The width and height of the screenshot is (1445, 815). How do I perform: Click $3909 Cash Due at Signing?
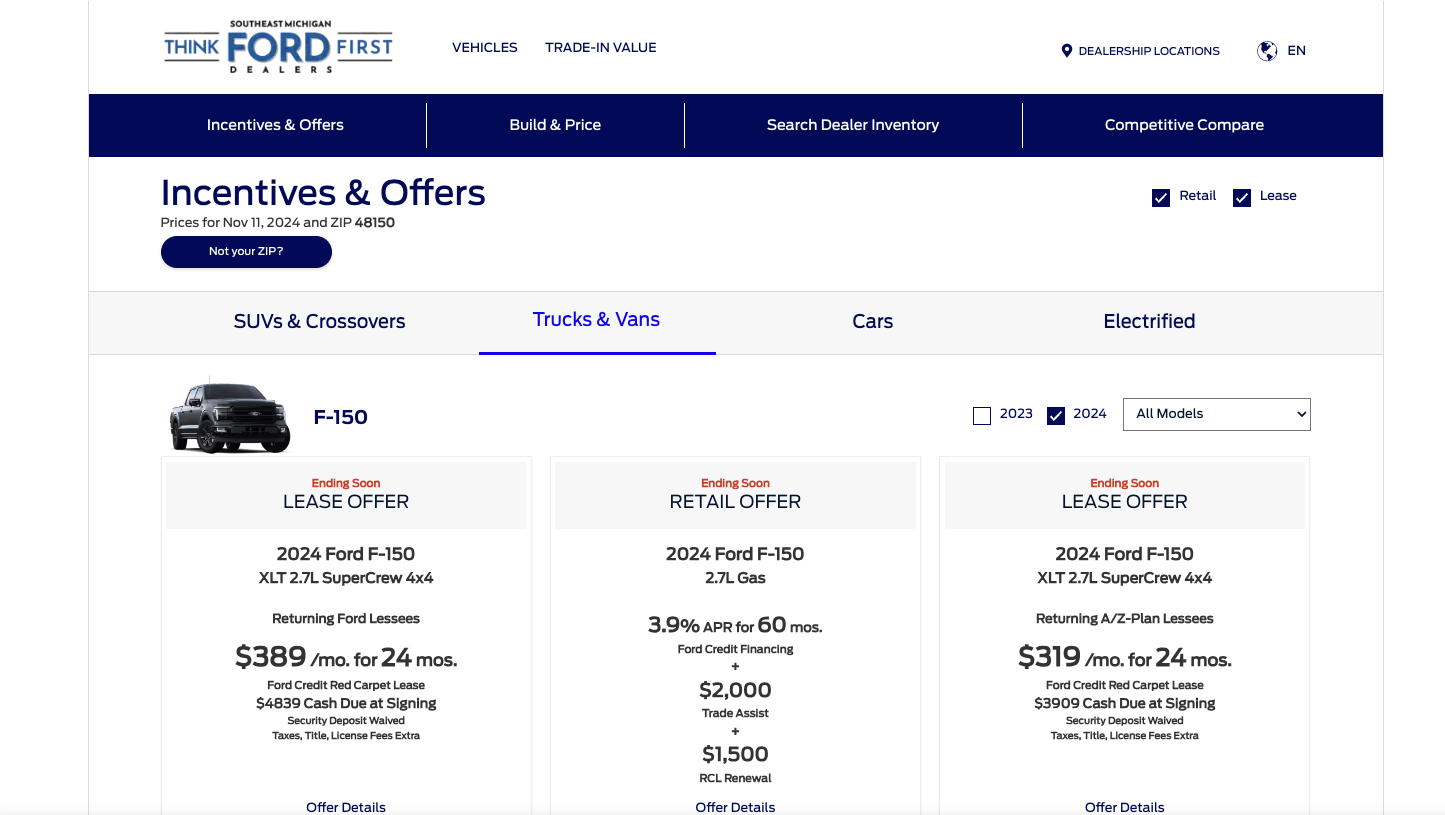[x=1125, y=703]
